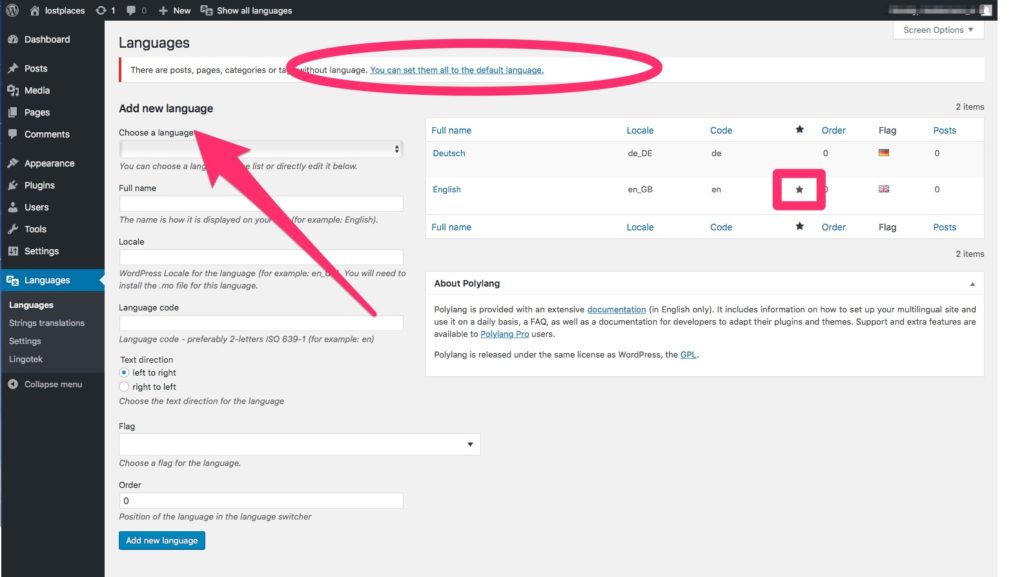Click set them all to default language link
The image size is (1024, 577).
456,70
